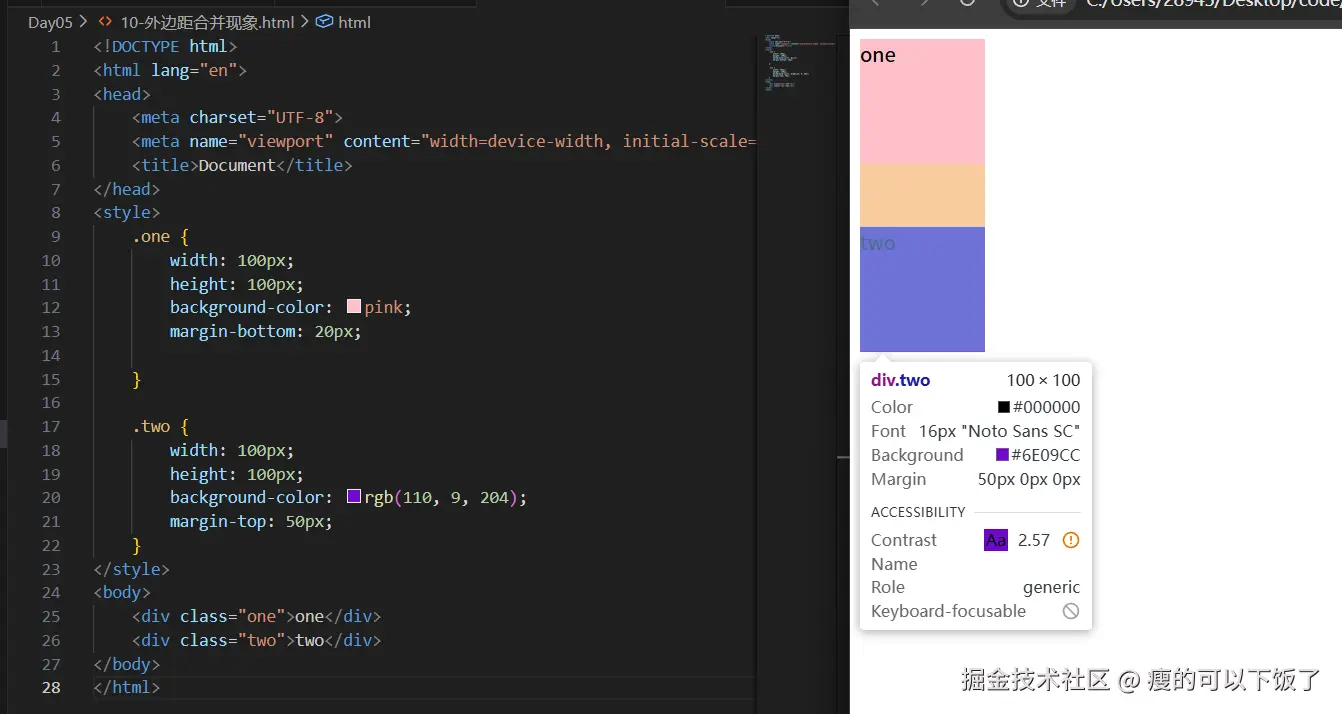Image resolution: width=1342 pixels, height=714 pixels.
Task: Open the Day05 breadcrumb folder
Action: click(x=50, y=22)
